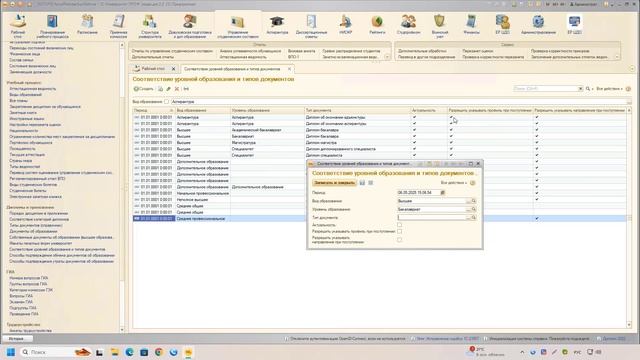Open Структура университета section
This screenshot has width=640, height=360.
point(150,25)
